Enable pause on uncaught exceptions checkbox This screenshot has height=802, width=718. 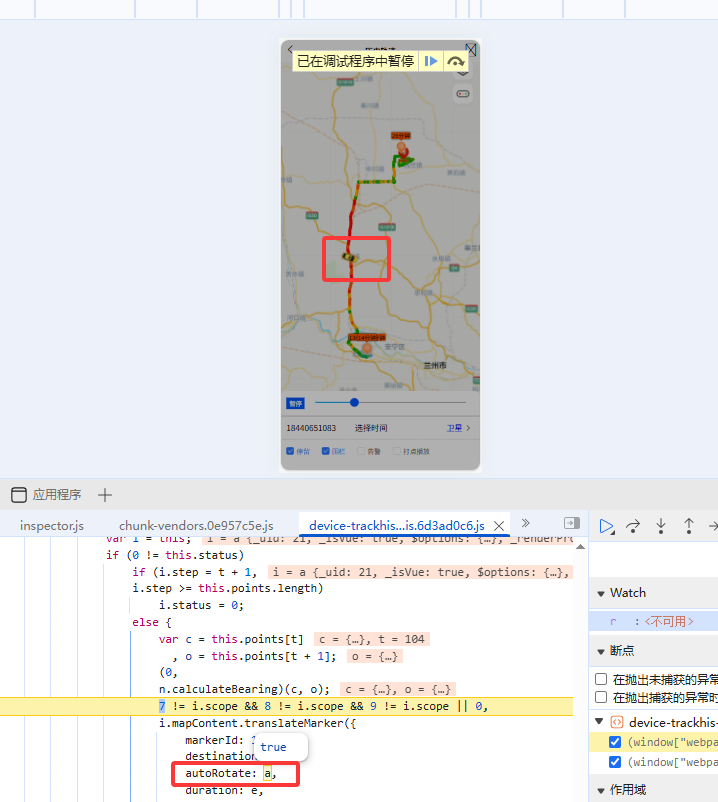point(601,679)
